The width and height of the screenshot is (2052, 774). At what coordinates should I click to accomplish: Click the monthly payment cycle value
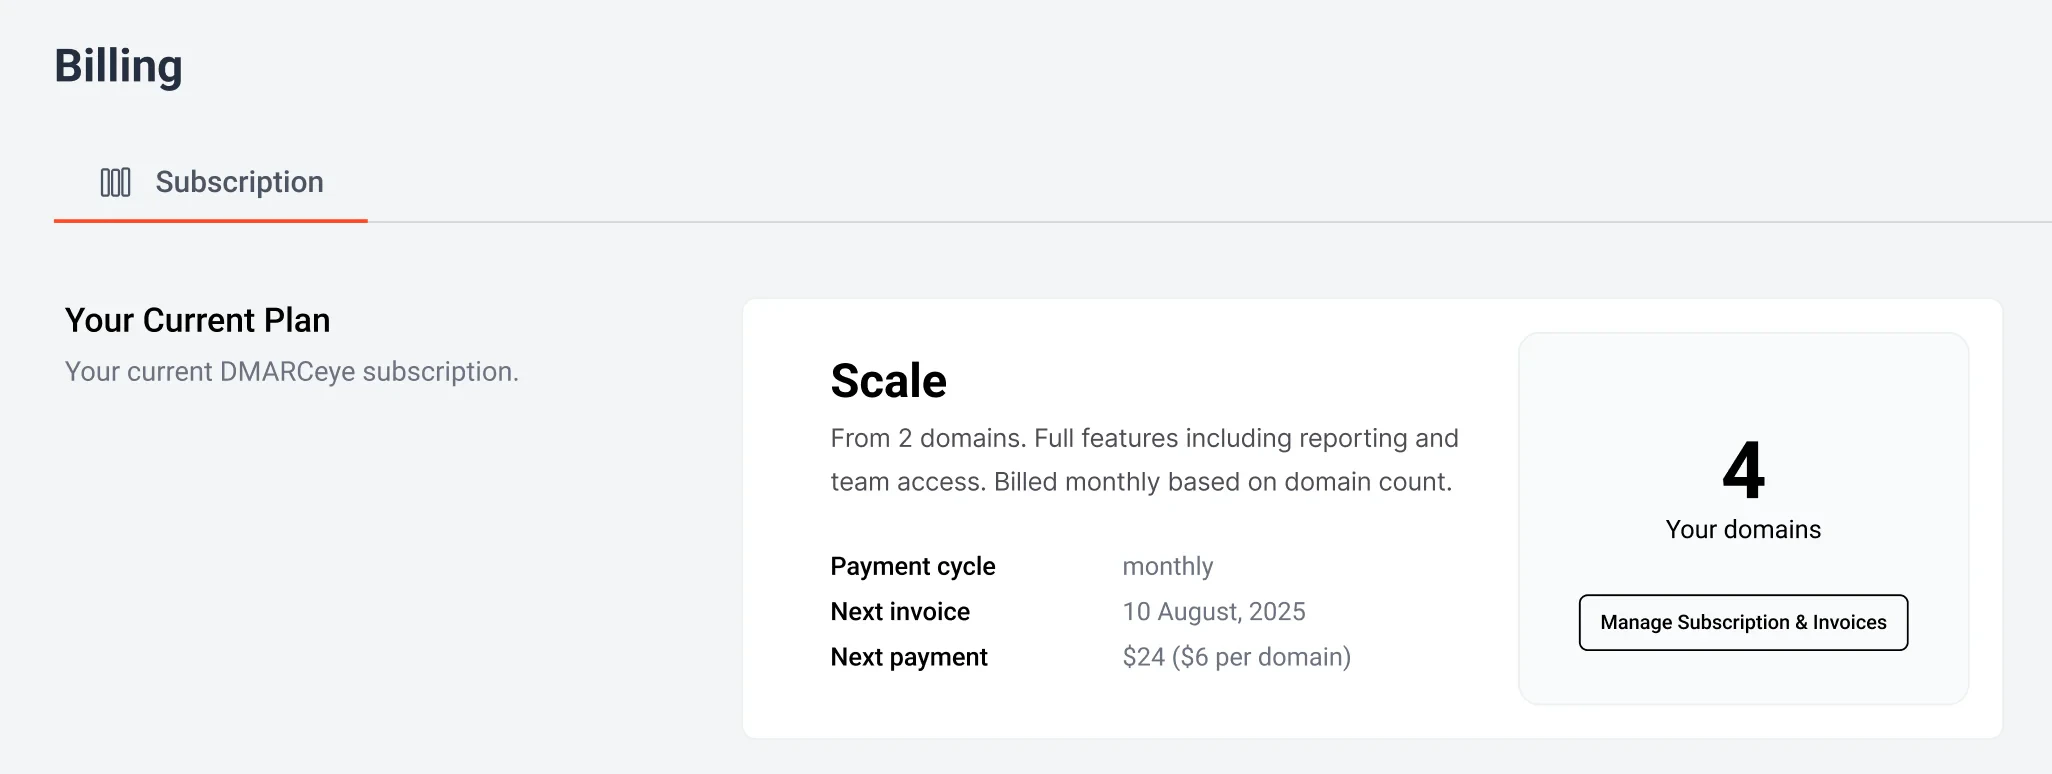click(1167, 566)
